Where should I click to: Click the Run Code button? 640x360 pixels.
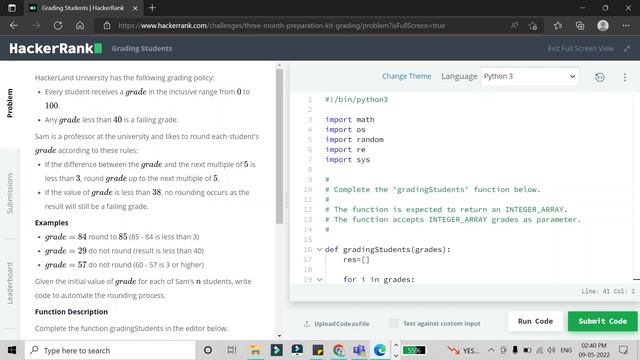tap(535, 321)
